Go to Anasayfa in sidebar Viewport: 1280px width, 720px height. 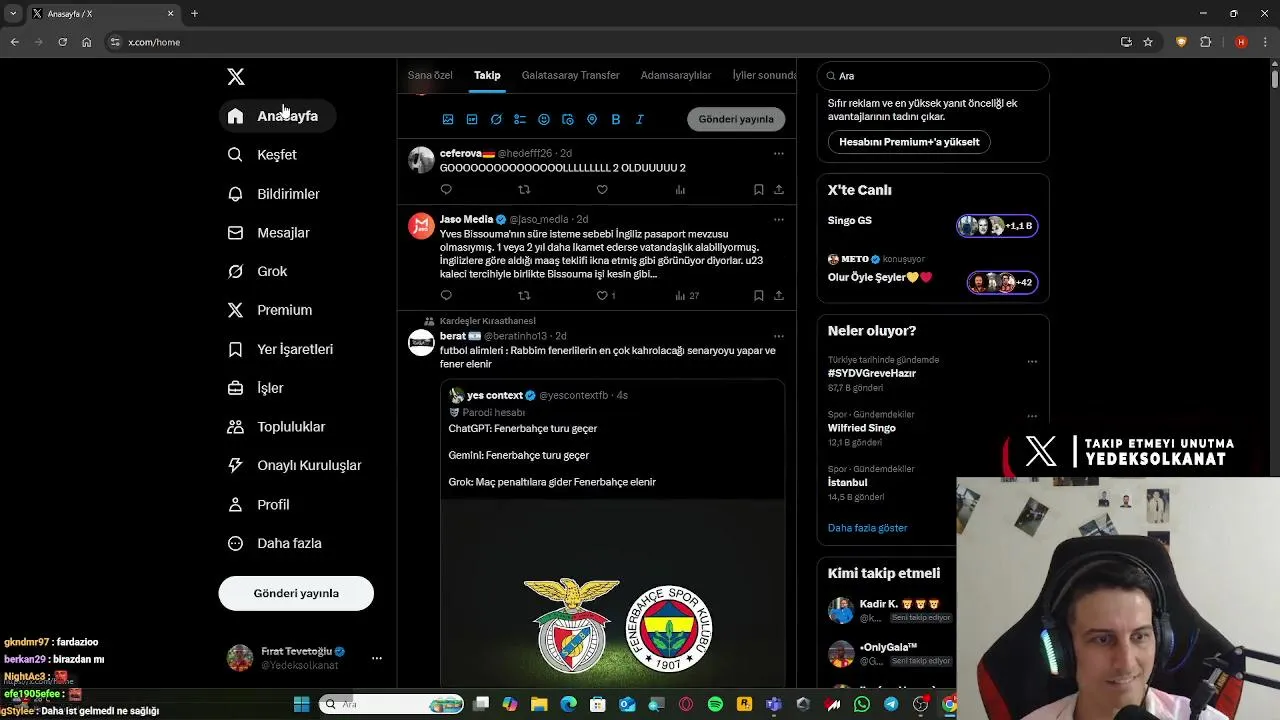click(277, 116)
